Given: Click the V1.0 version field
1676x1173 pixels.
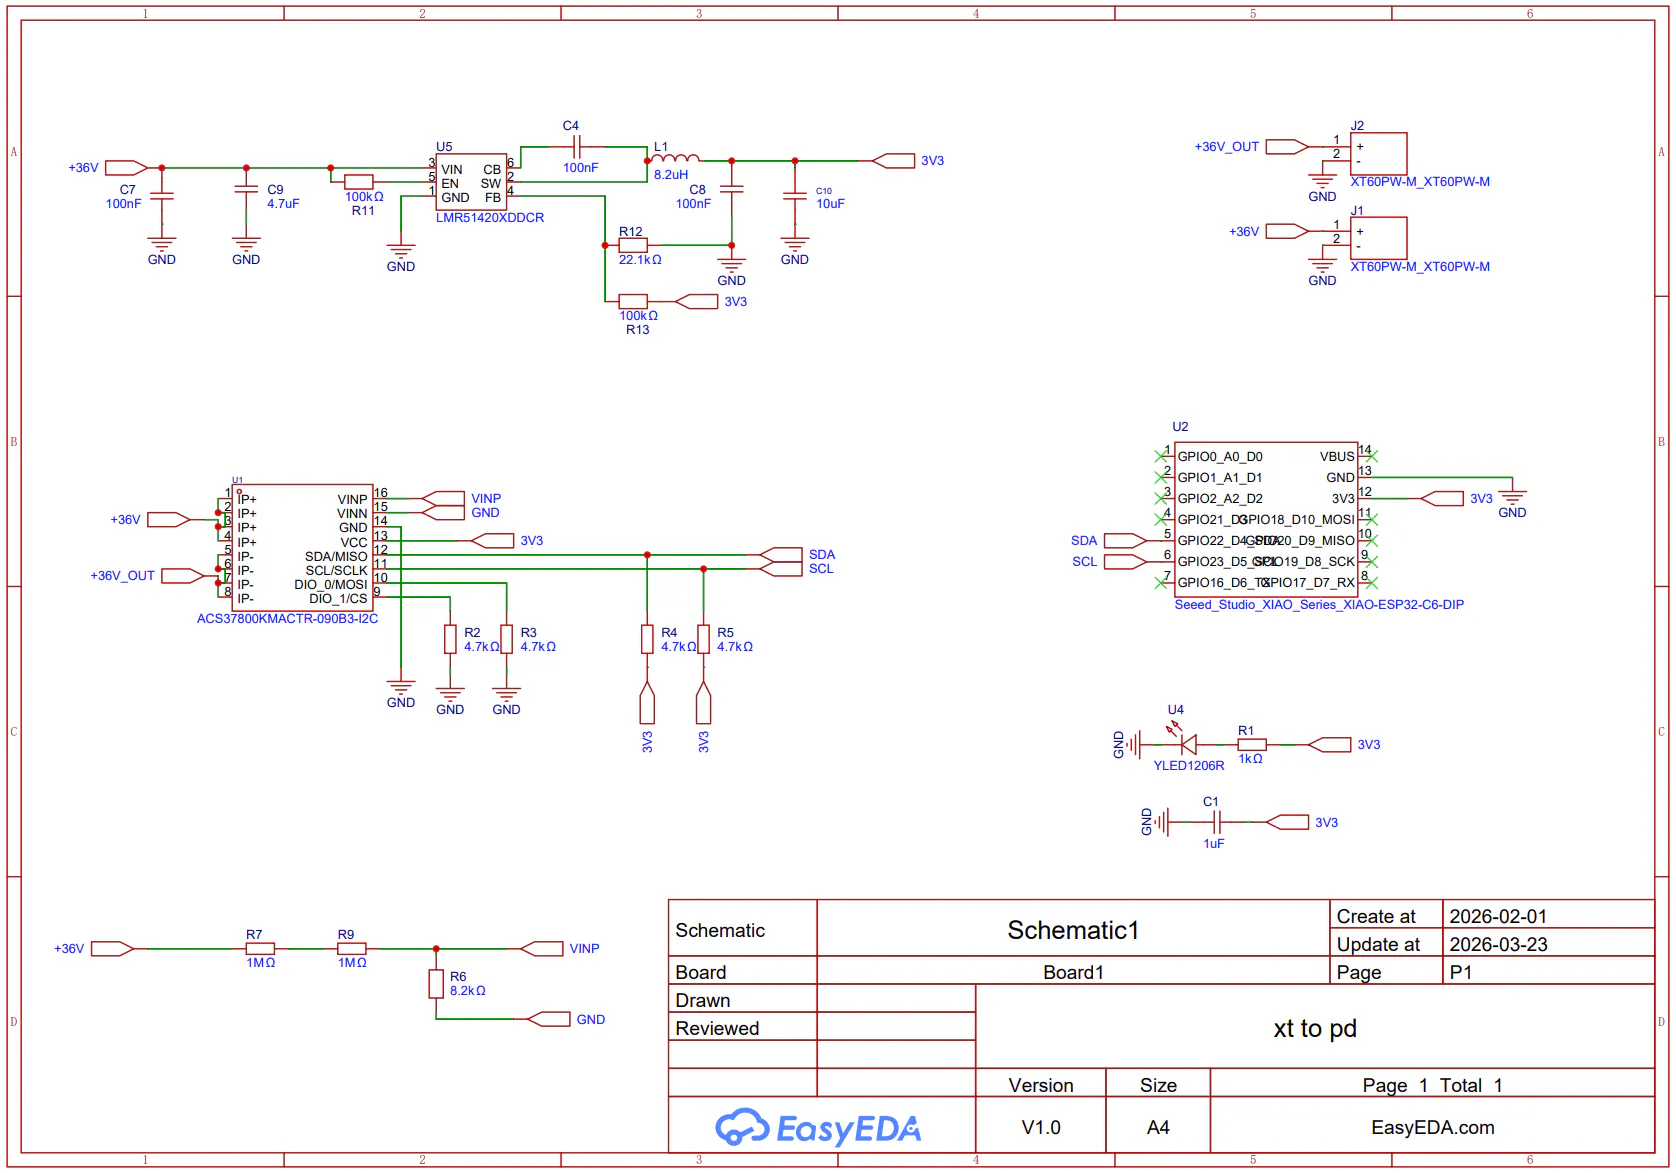Looking at the screenshot, I should point(1041,1127).
